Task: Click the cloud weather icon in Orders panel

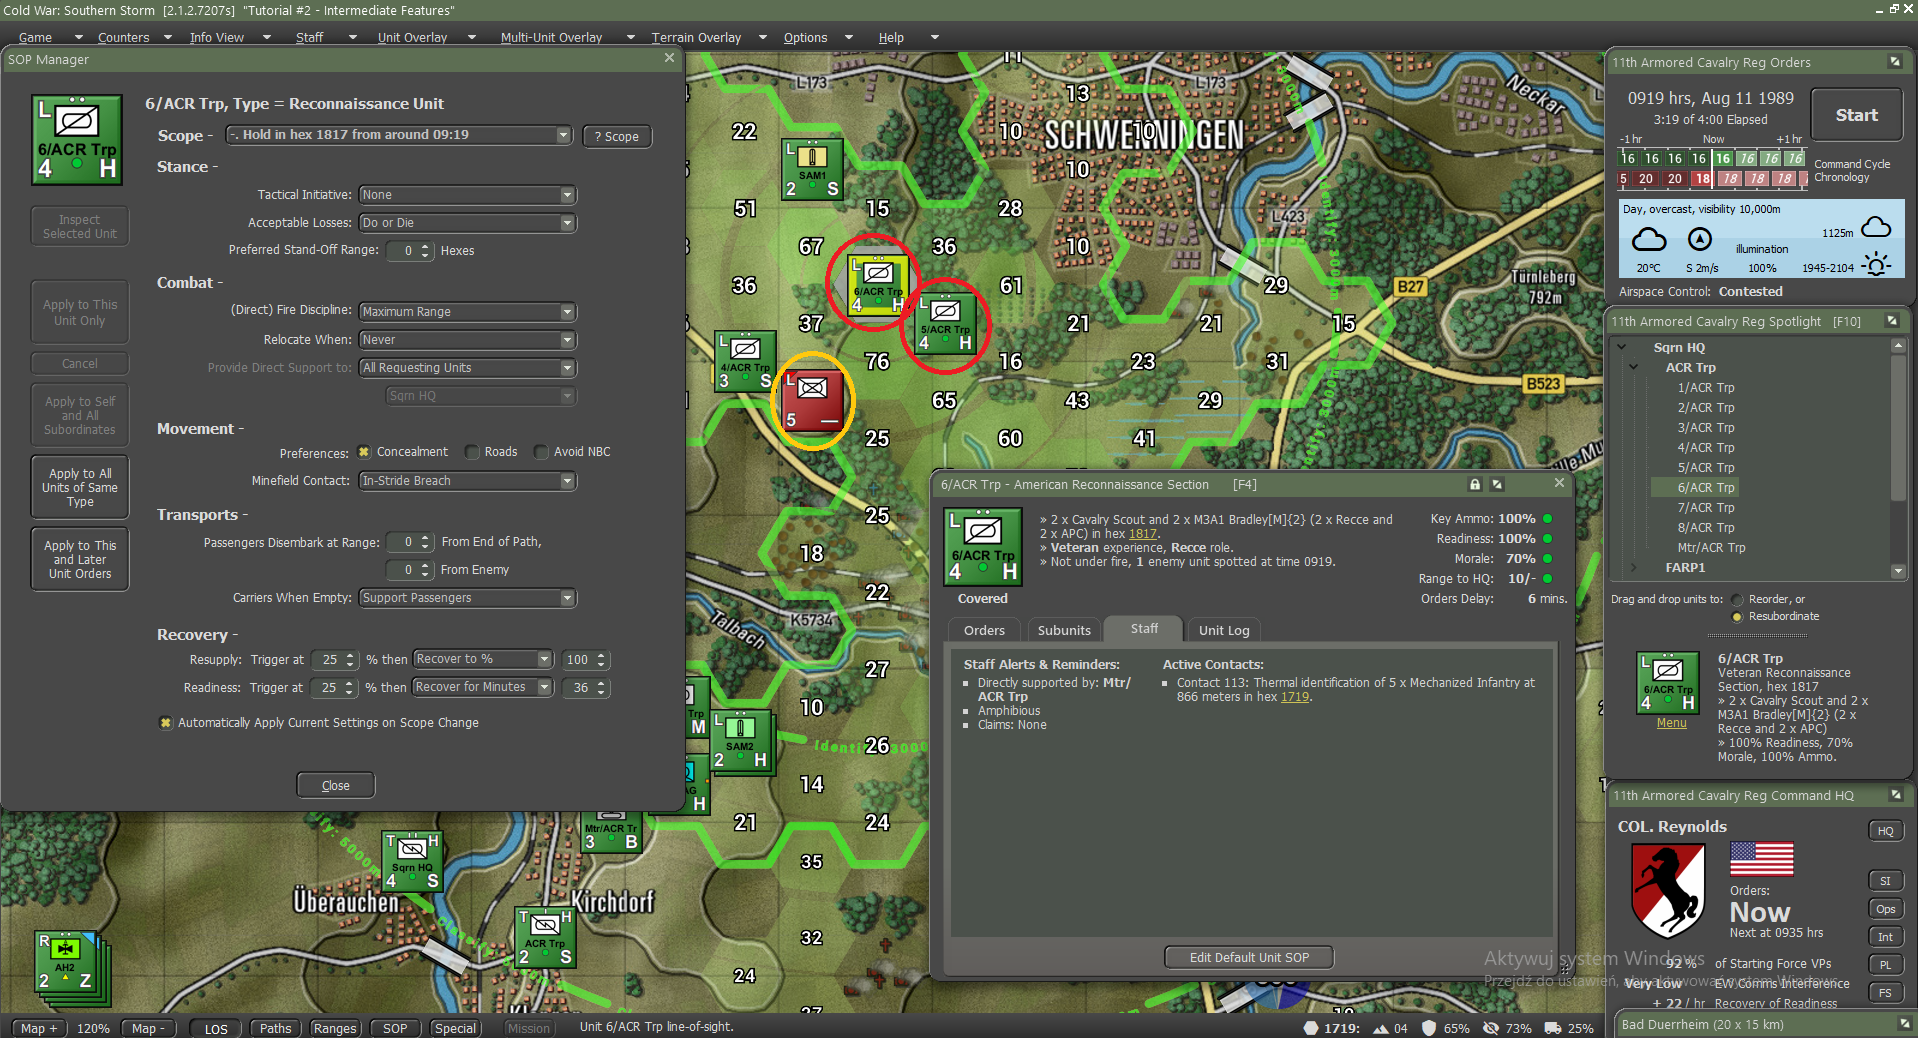Action: tap(1649, 240)
